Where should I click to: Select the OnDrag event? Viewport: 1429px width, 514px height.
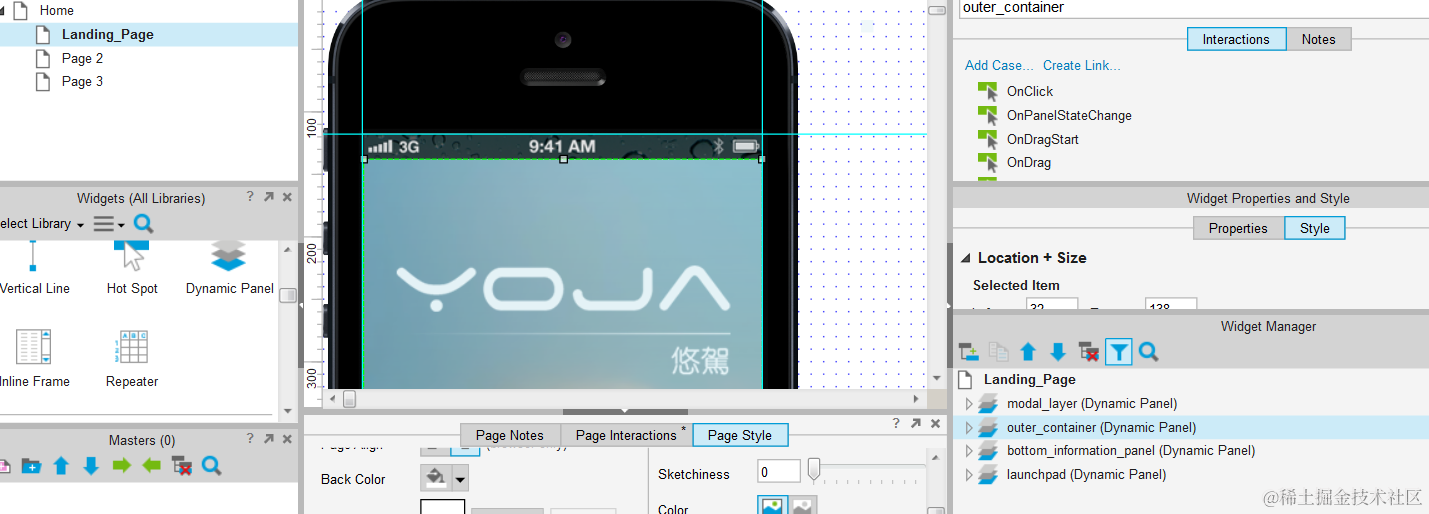coord(1028,162)
